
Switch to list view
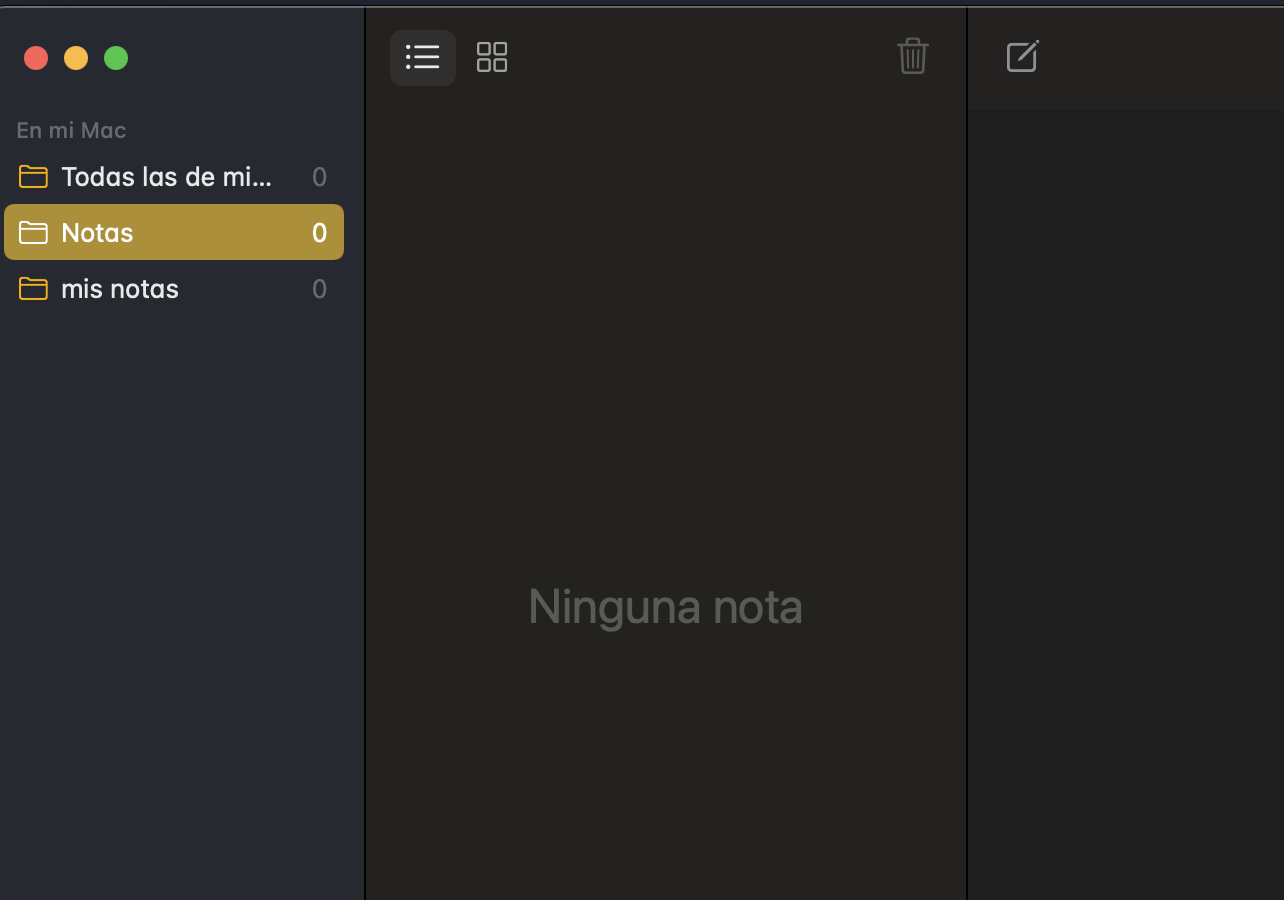tap(423, 57)
